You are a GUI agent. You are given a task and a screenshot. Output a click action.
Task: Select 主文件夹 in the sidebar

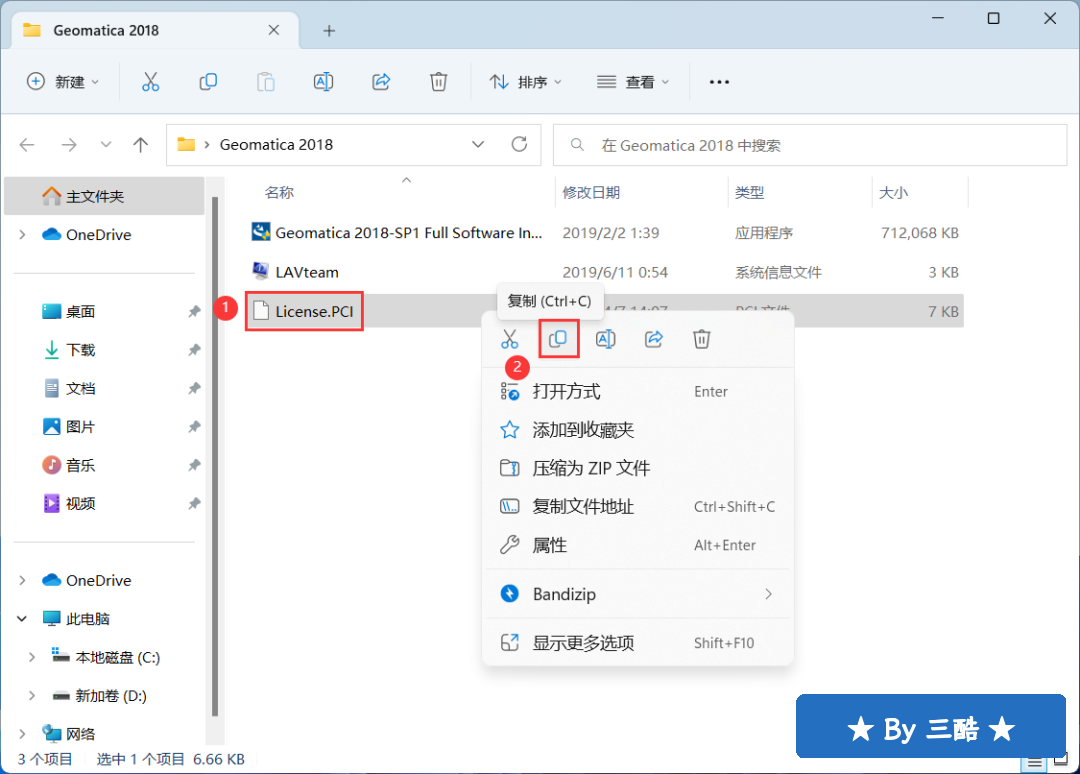tap(104, 197)
